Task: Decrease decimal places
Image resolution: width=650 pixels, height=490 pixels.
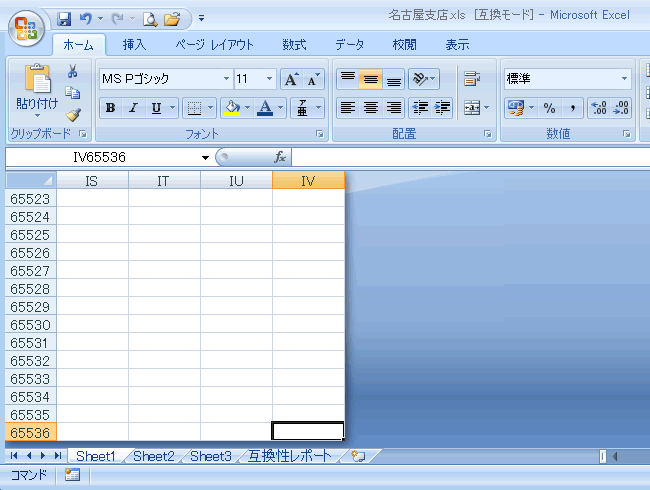Action: pyautogui.click(x=621, y=108)
